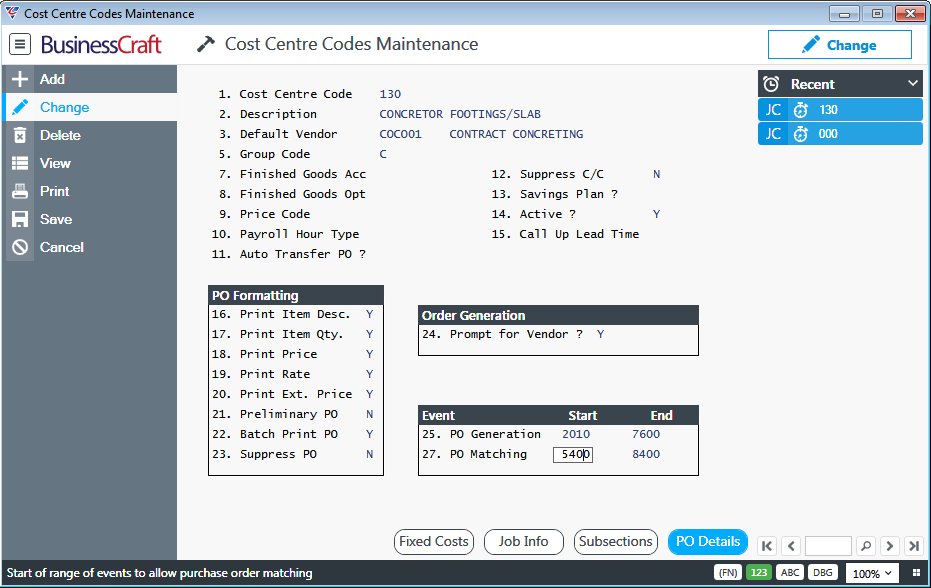Click the Print Rate value Y

point(369,374)
